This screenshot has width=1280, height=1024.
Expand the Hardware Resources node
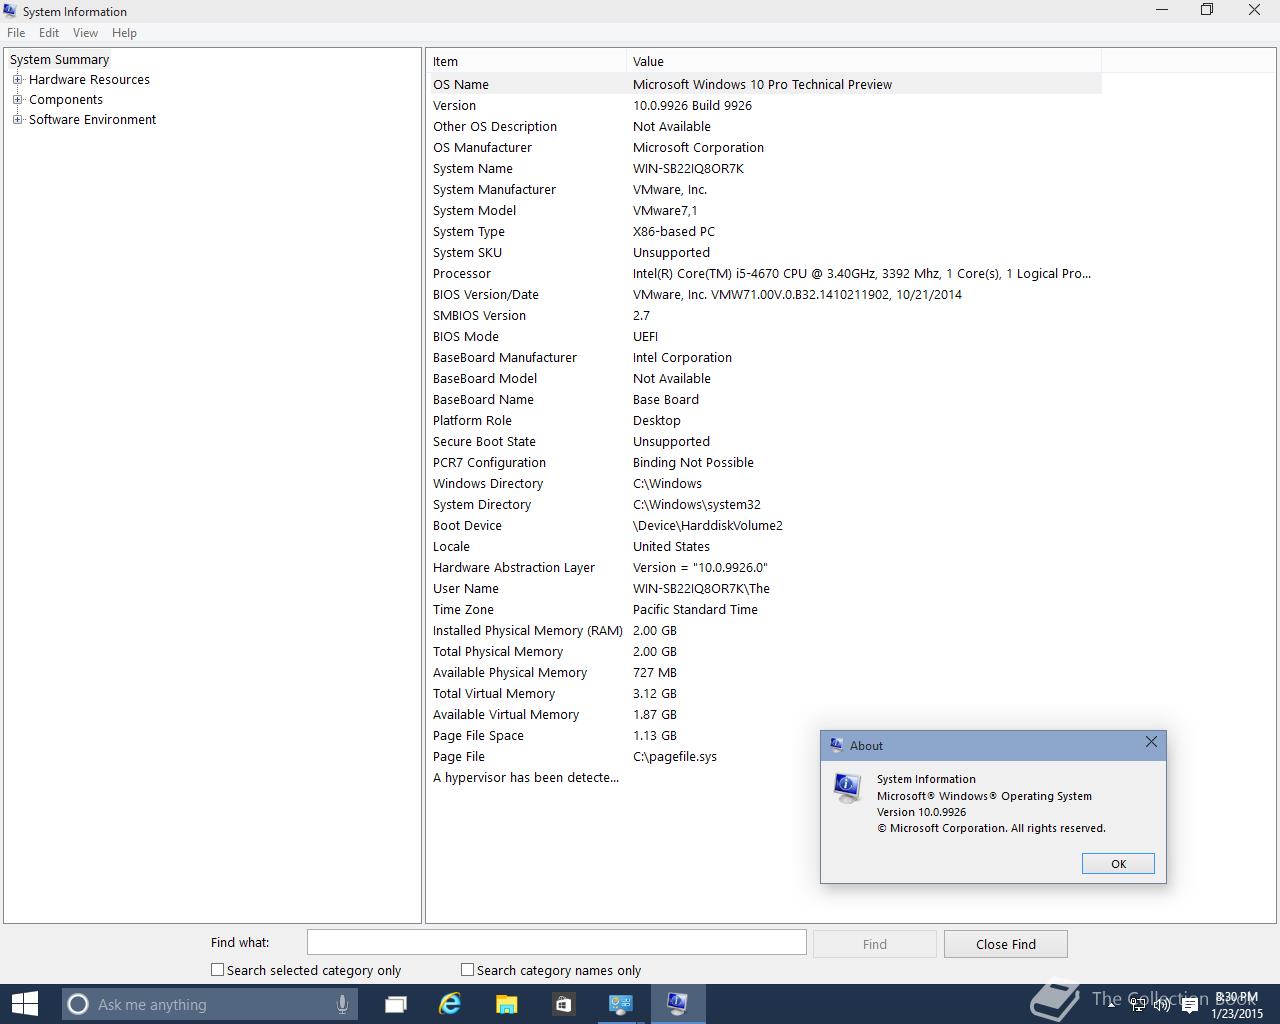[x=17, y=79]
